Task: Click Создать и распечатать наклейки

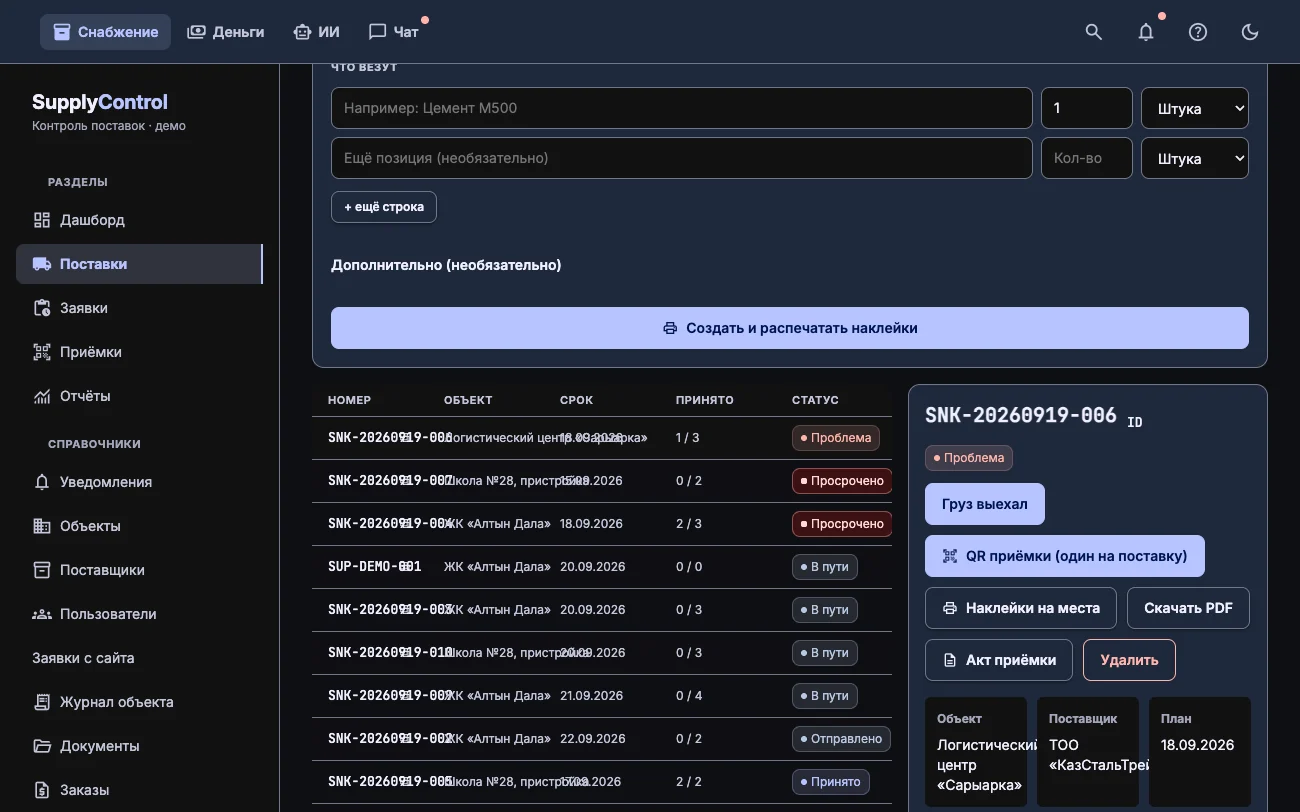Action: tap(790, 328)
